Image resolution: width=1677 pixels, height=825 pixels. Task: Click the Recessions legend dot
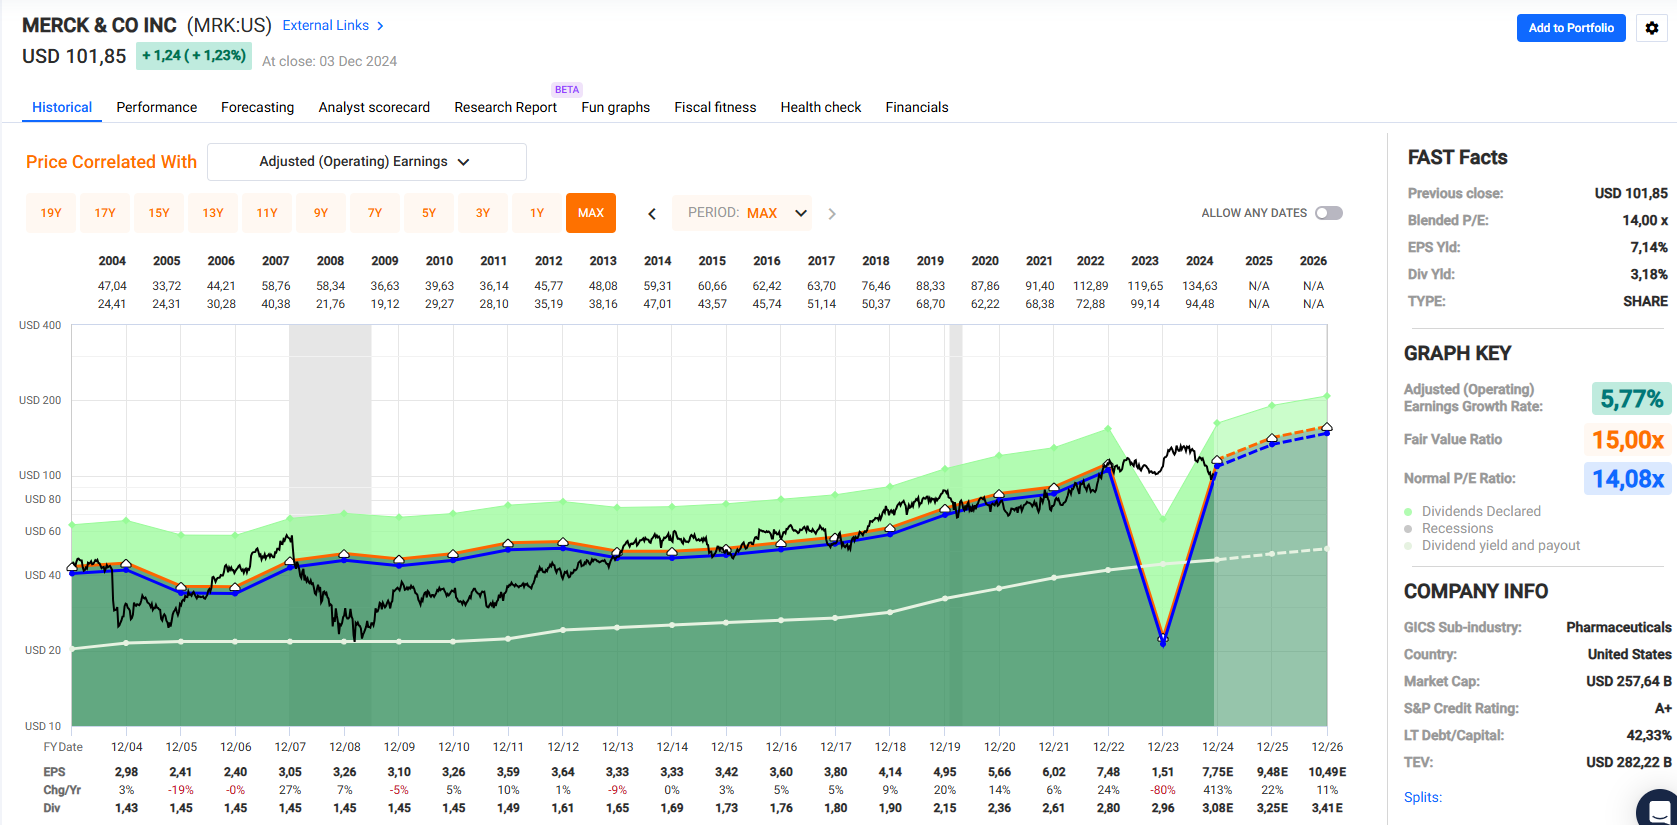pyautogui.click(x=1409, y=528)
